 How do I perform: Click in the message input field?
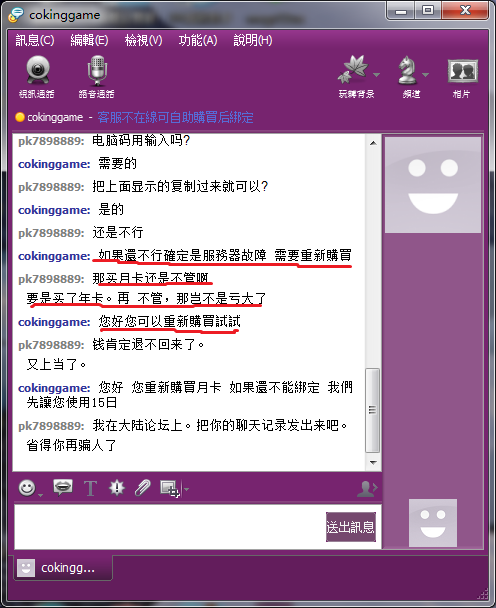pos(170,527)
